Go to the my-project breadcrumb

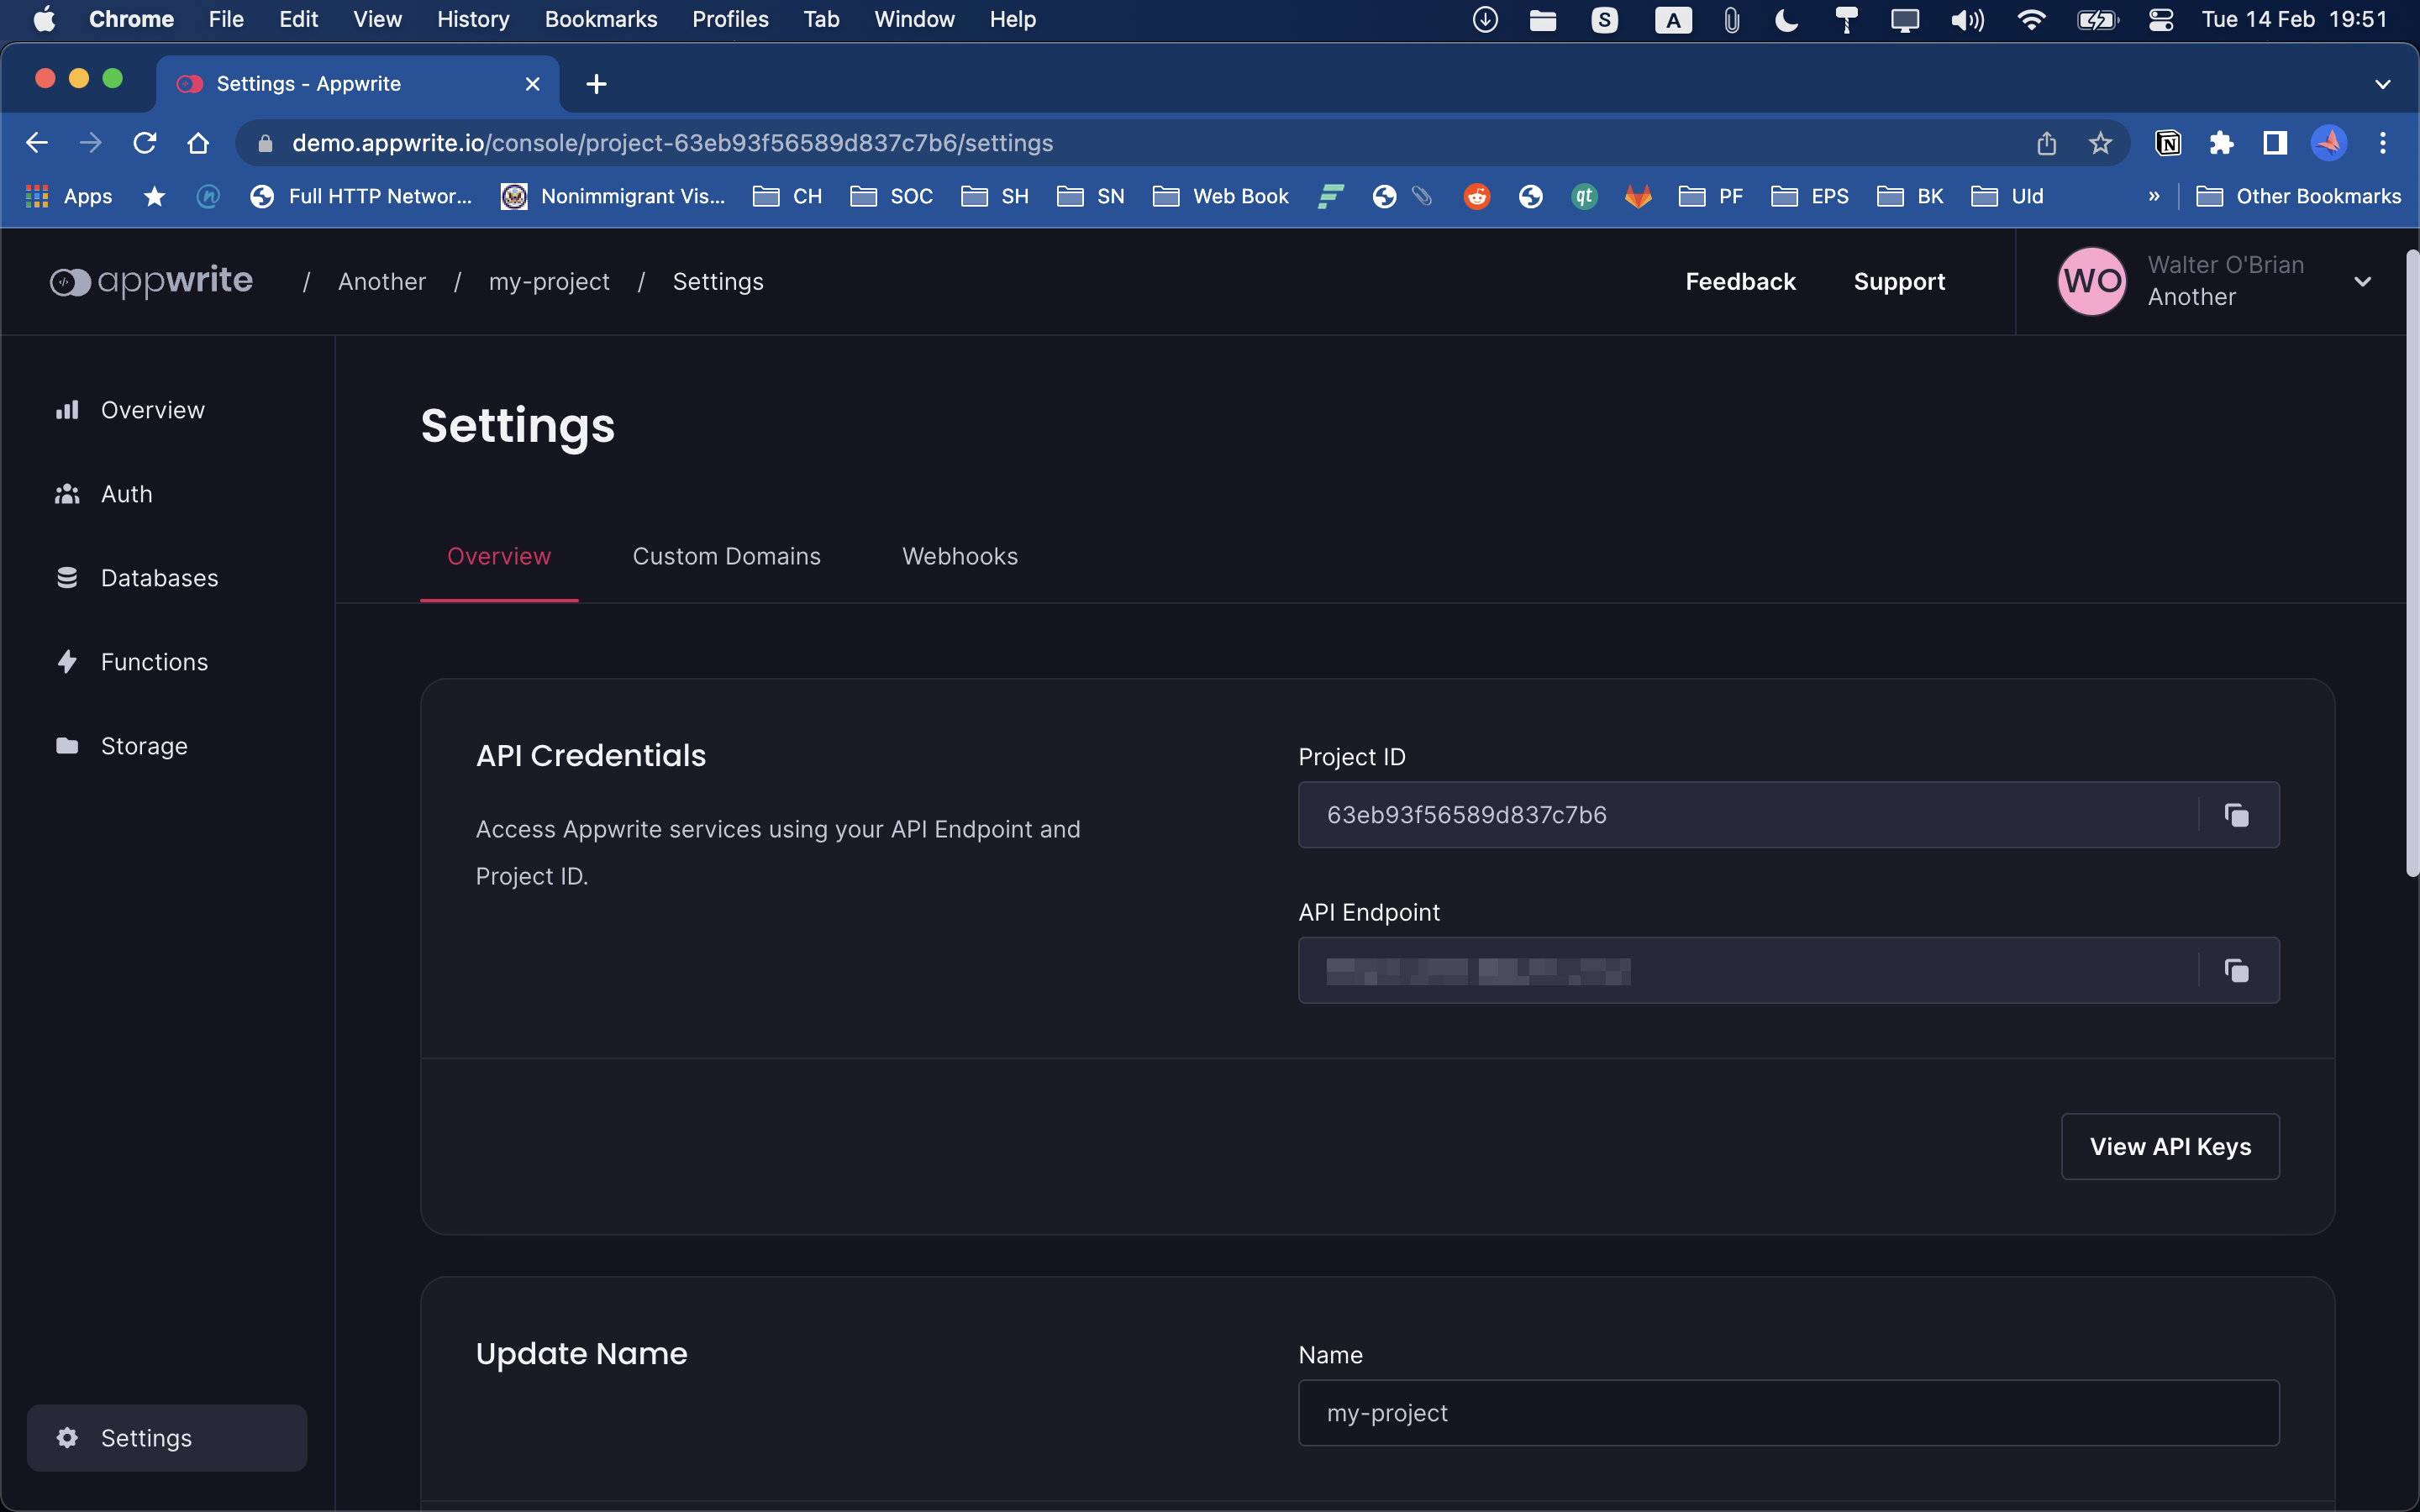click(x=549, y=281)
